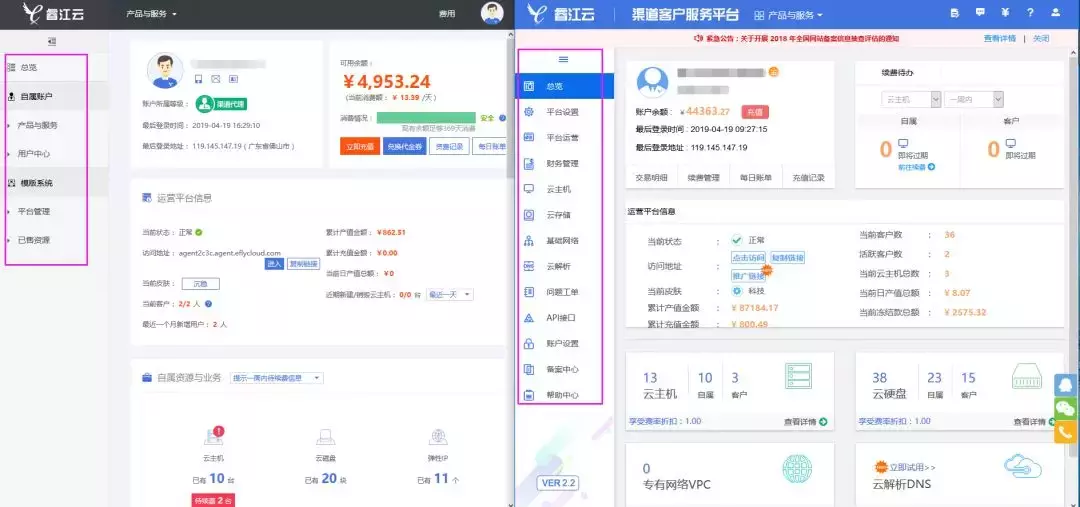Open 财务管理 in the right sidebar
1080x507 pixels.
pos(563,163)
